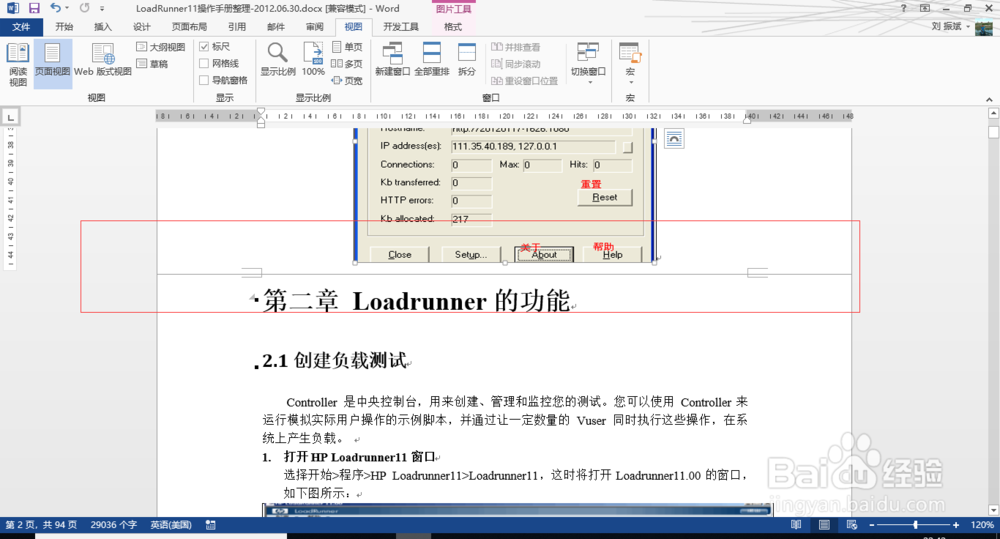Screen dimensions: 1000x539
Task: Switch to the 格式 picture format tab
Action: [453, 27]
